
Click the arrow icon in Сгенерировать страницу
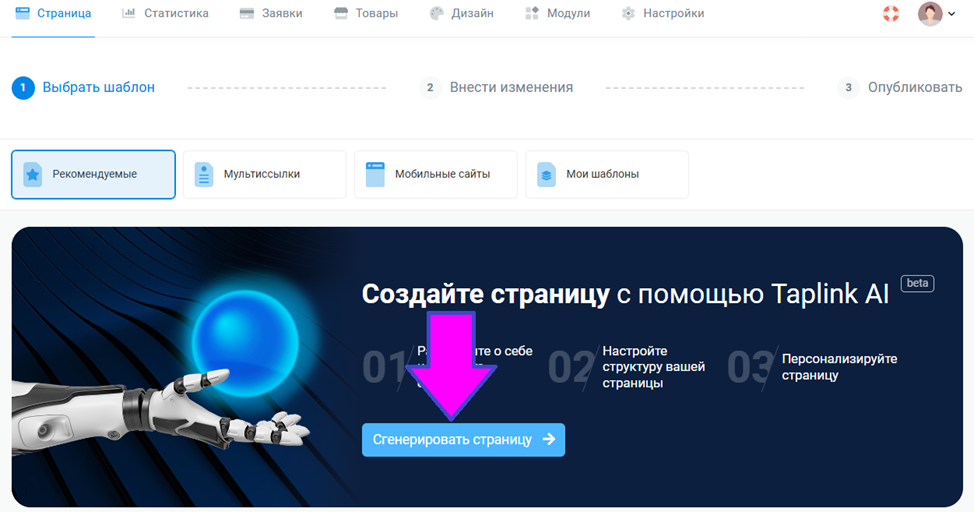point(548,439)
